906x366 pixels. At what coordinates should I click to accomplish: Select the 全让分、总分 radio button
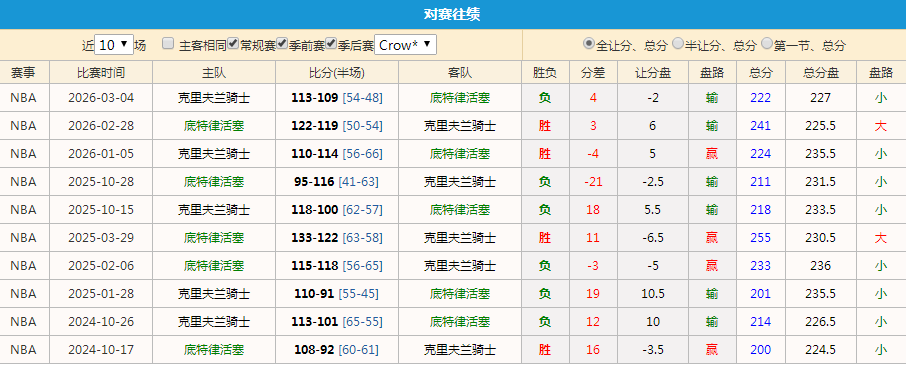589,43
